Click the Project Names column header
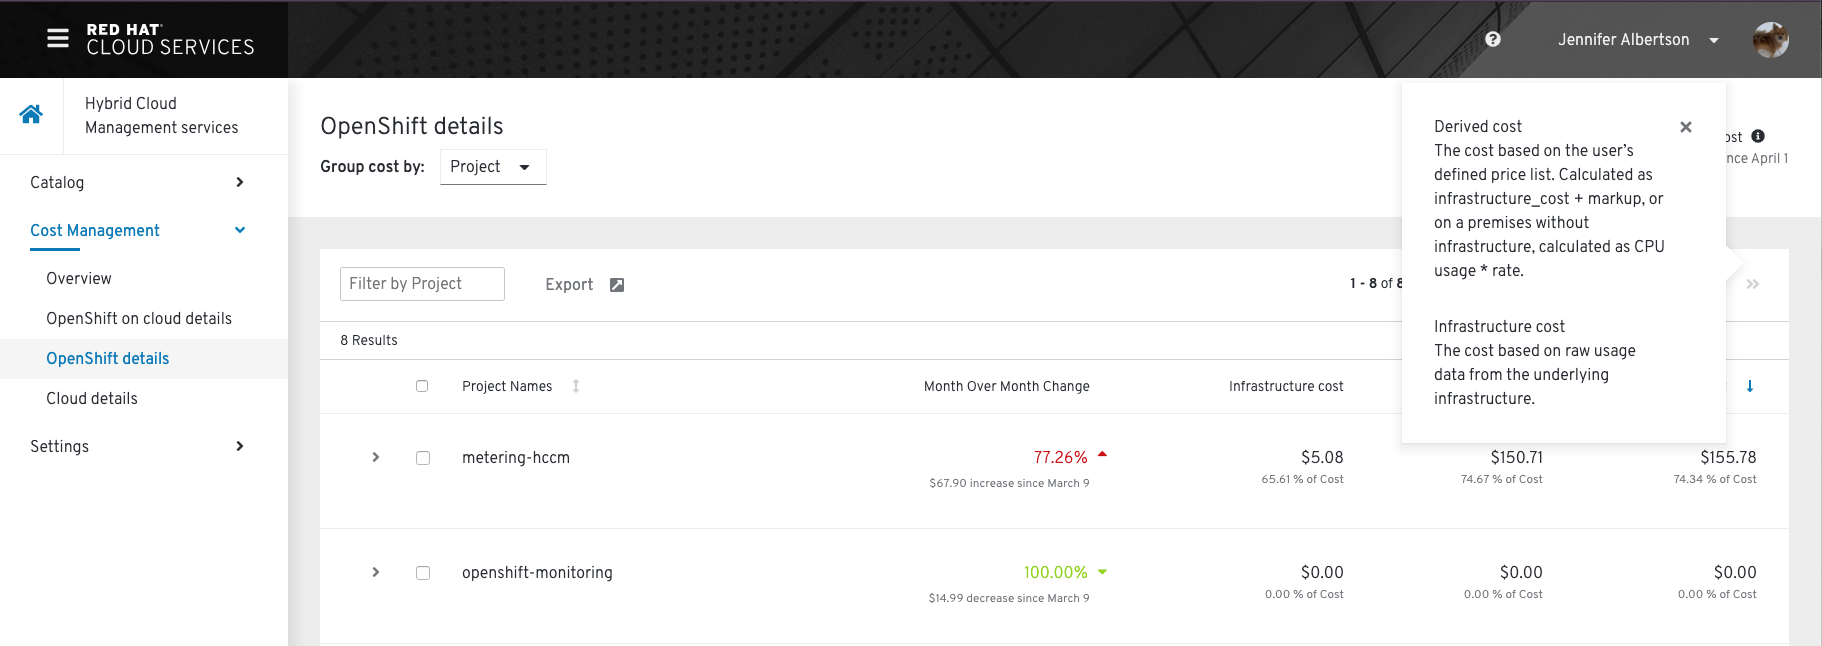The width and height of the screenshot is (1822, 646). pyautogui.click(x=507, y=386)
